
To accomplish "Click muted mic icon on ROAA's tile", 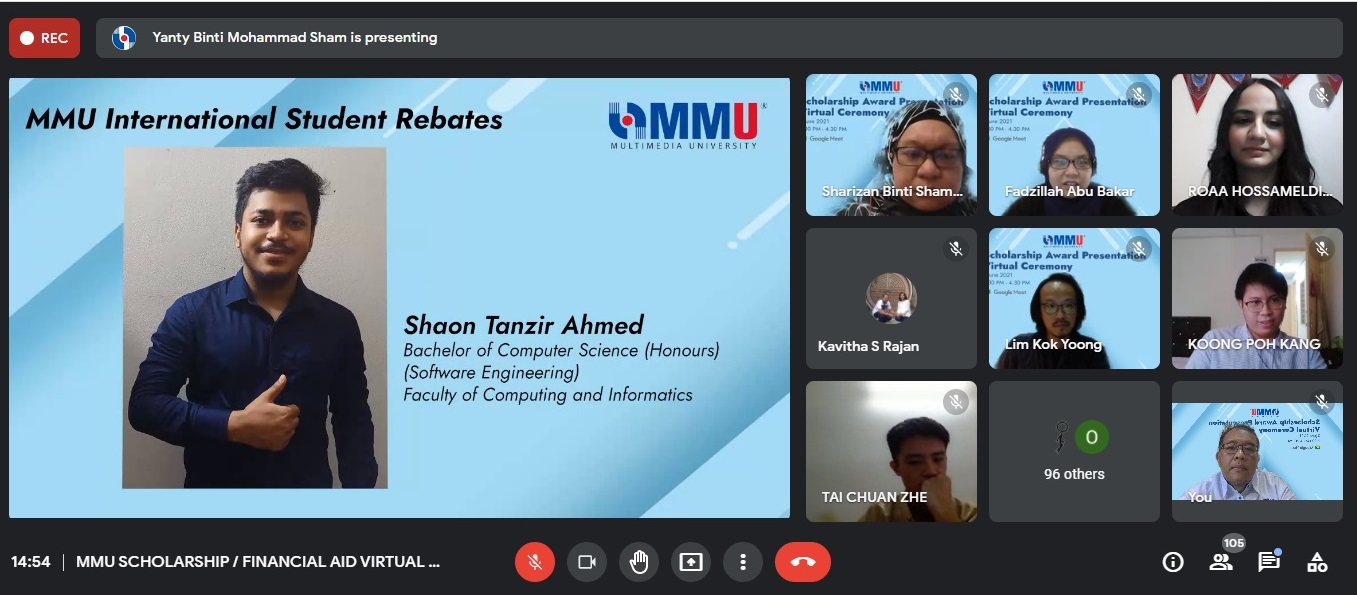I will pos(1322,96).
